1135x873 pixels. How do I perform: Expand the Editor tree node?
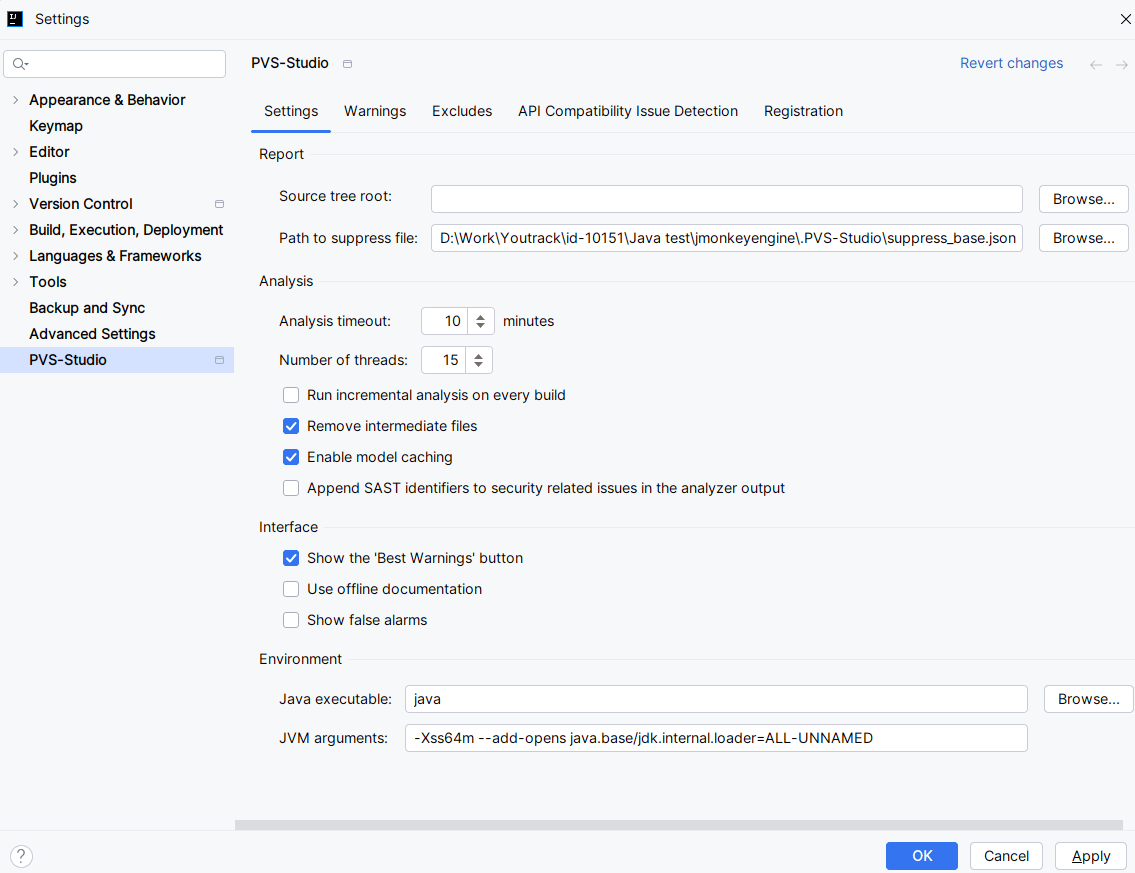point(15,152)
